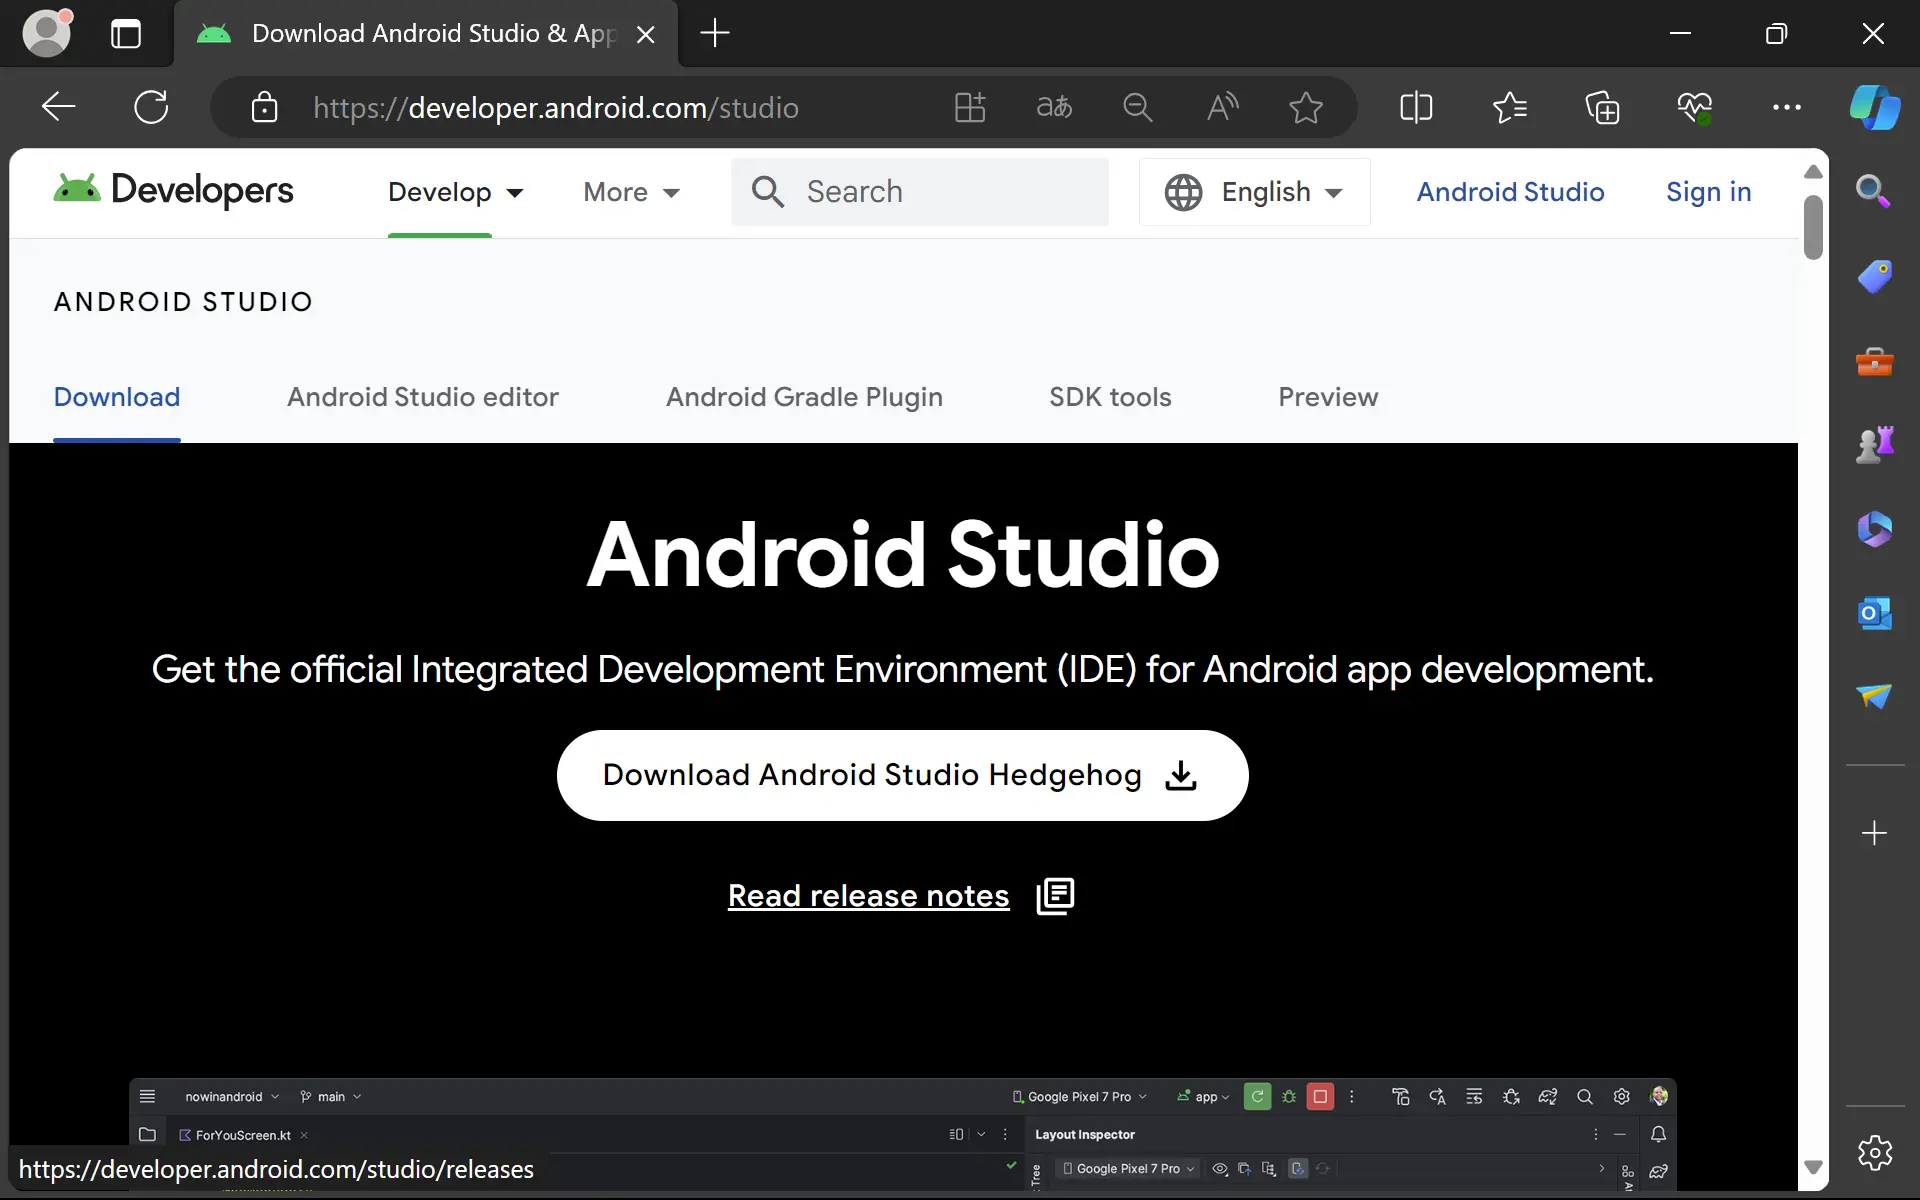
Task: Expand the English language selector dropdown
Action: (1251, 192)
